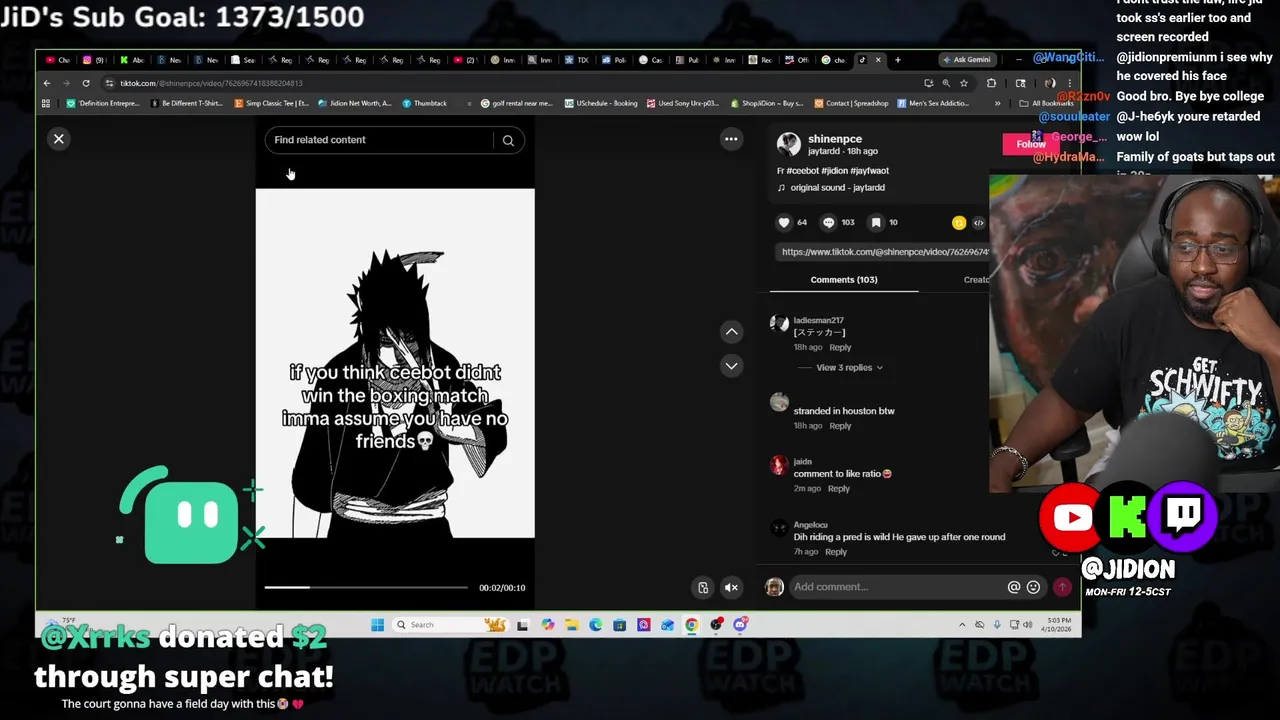
Task: Open jaidn commenter avatar
Action: (779, 465)
